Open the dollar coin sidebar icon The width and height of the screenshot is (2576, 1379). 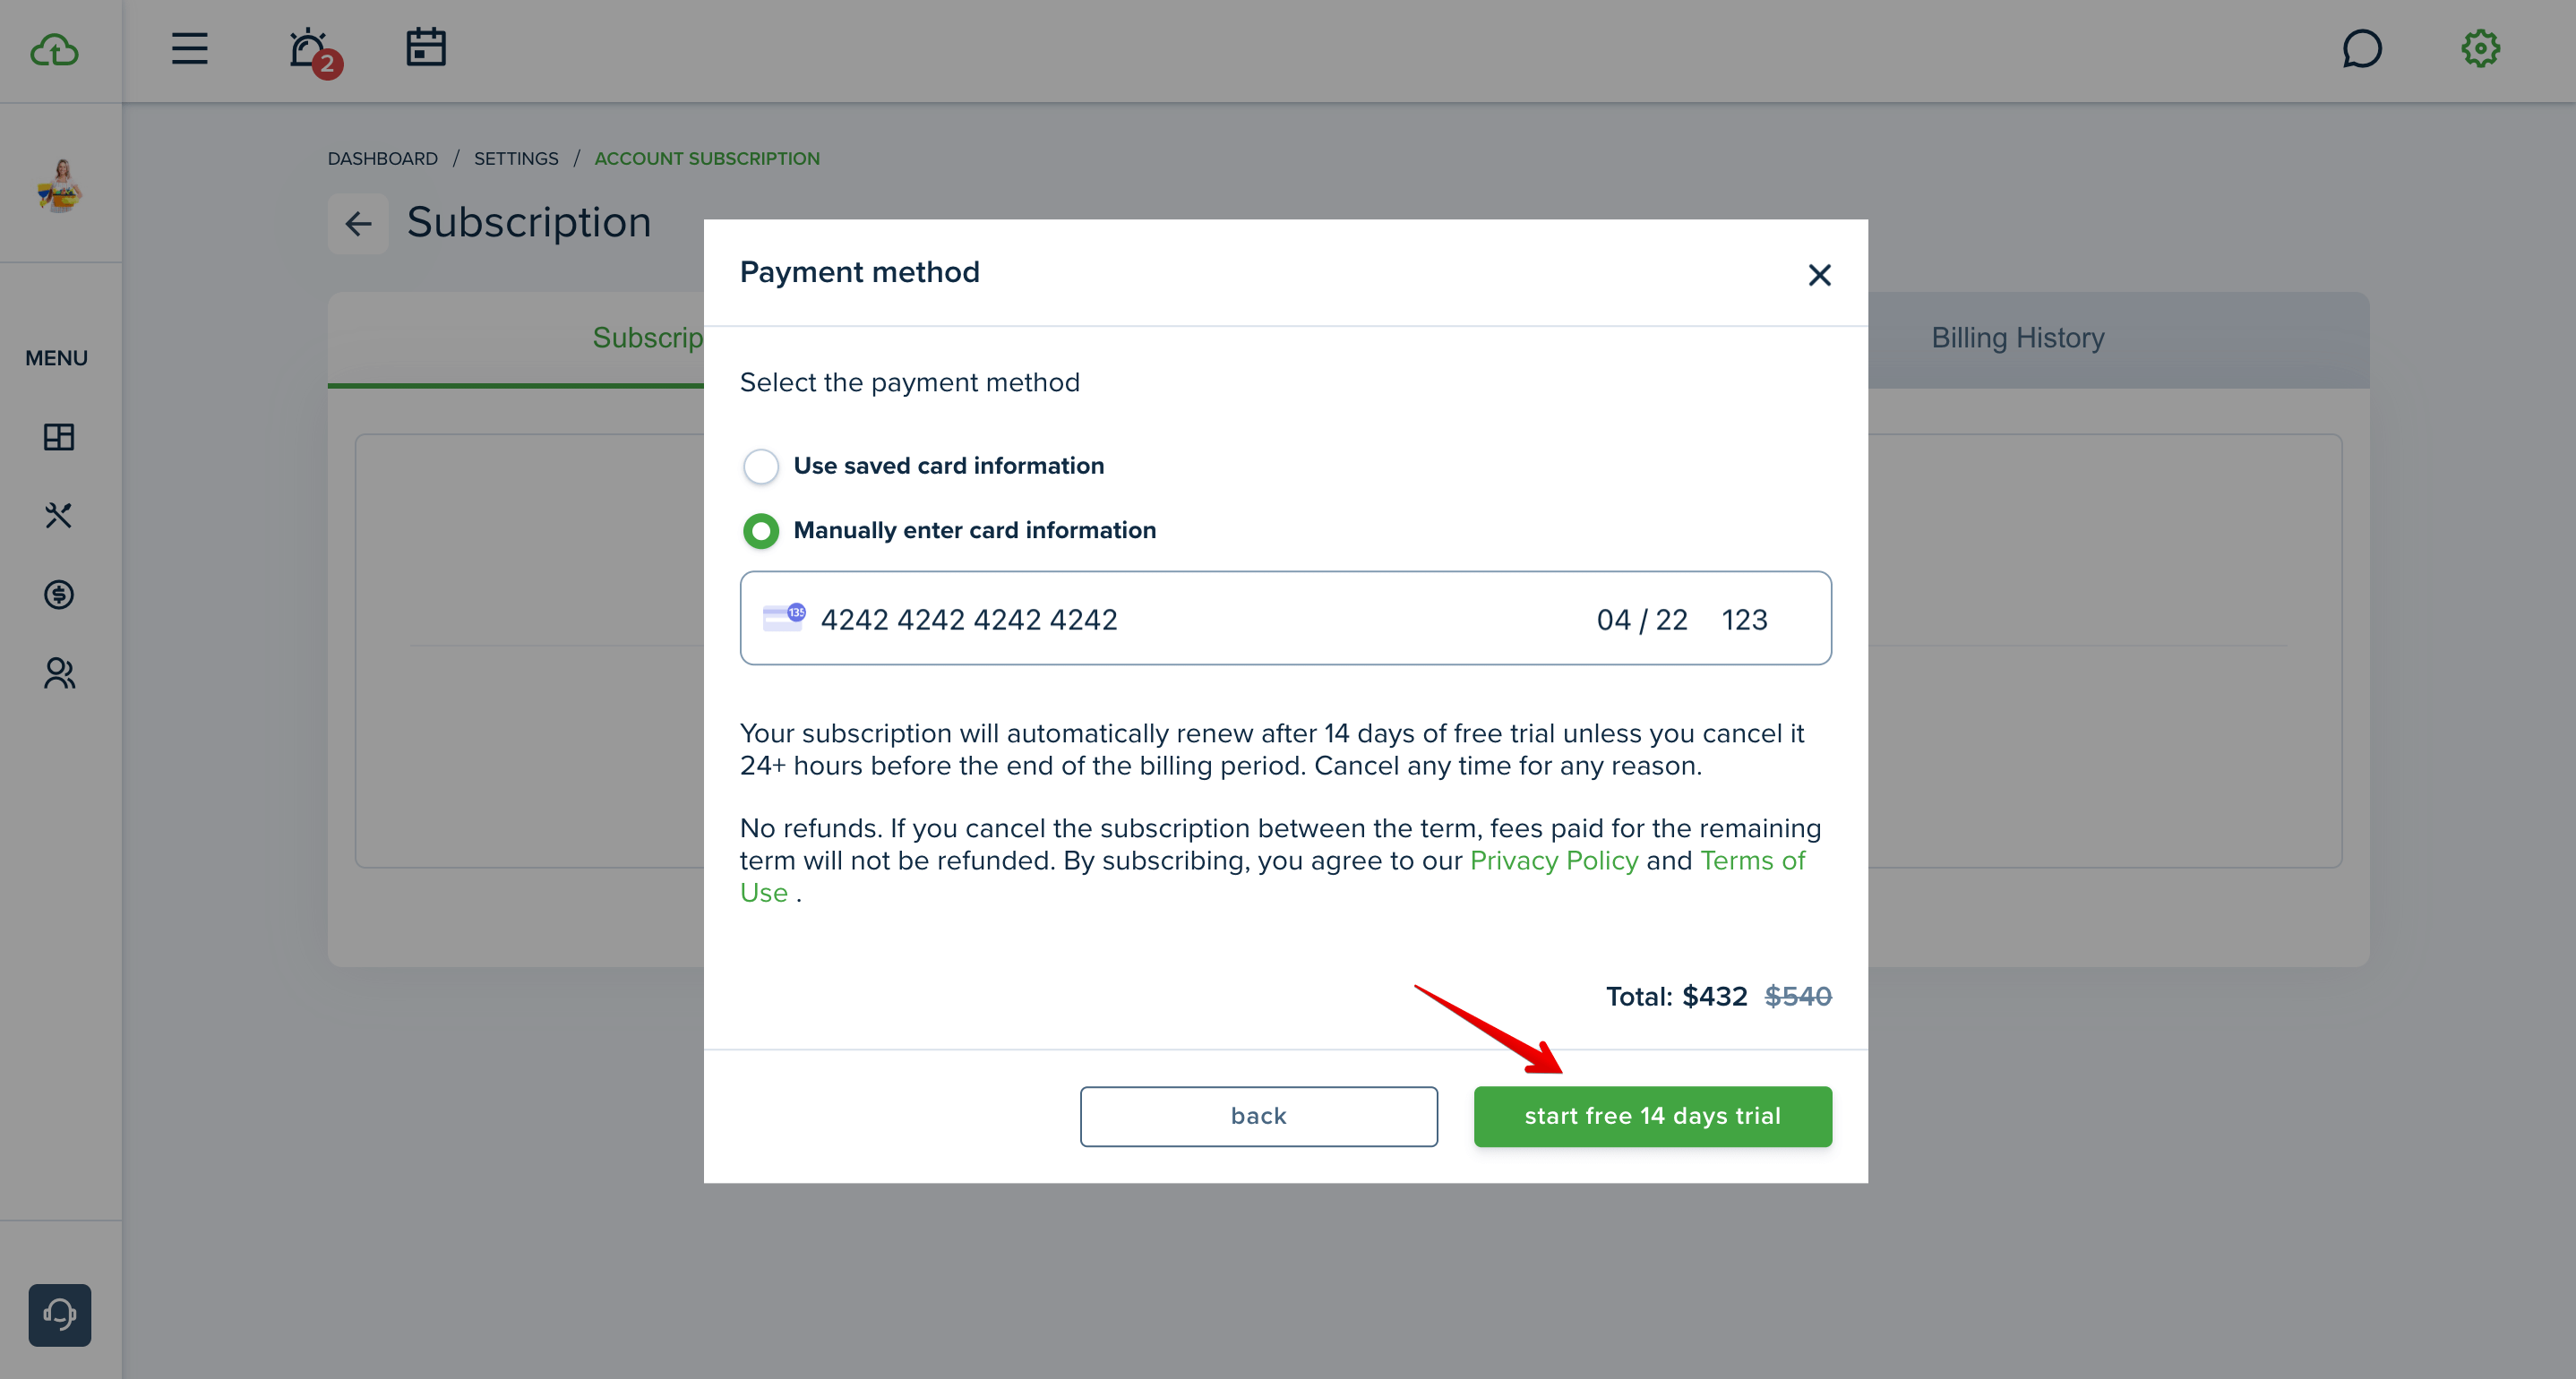click(x=59, y=595)
